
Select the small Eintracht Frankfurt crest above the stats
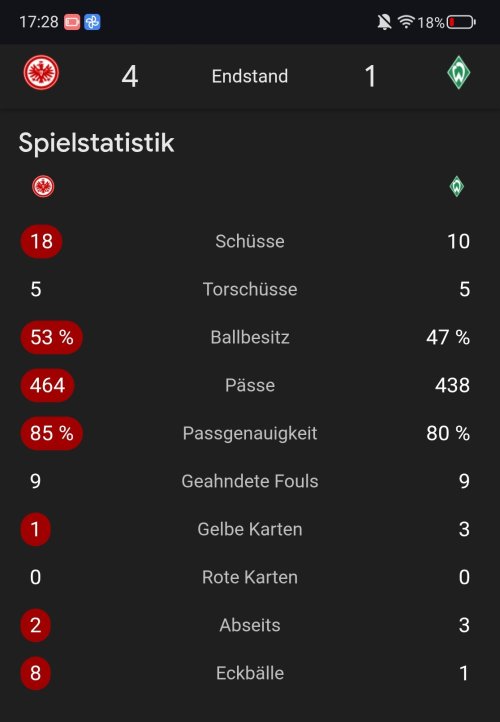point(43,186)
